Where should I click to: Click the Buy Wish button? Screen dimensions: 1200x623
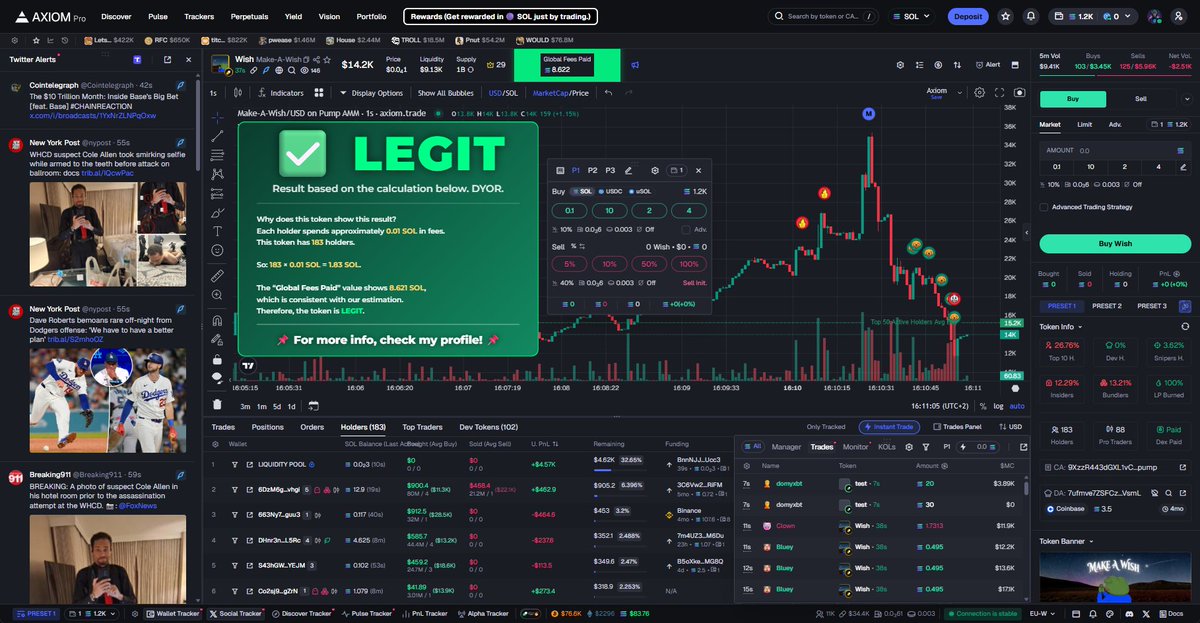(1115, 243)
